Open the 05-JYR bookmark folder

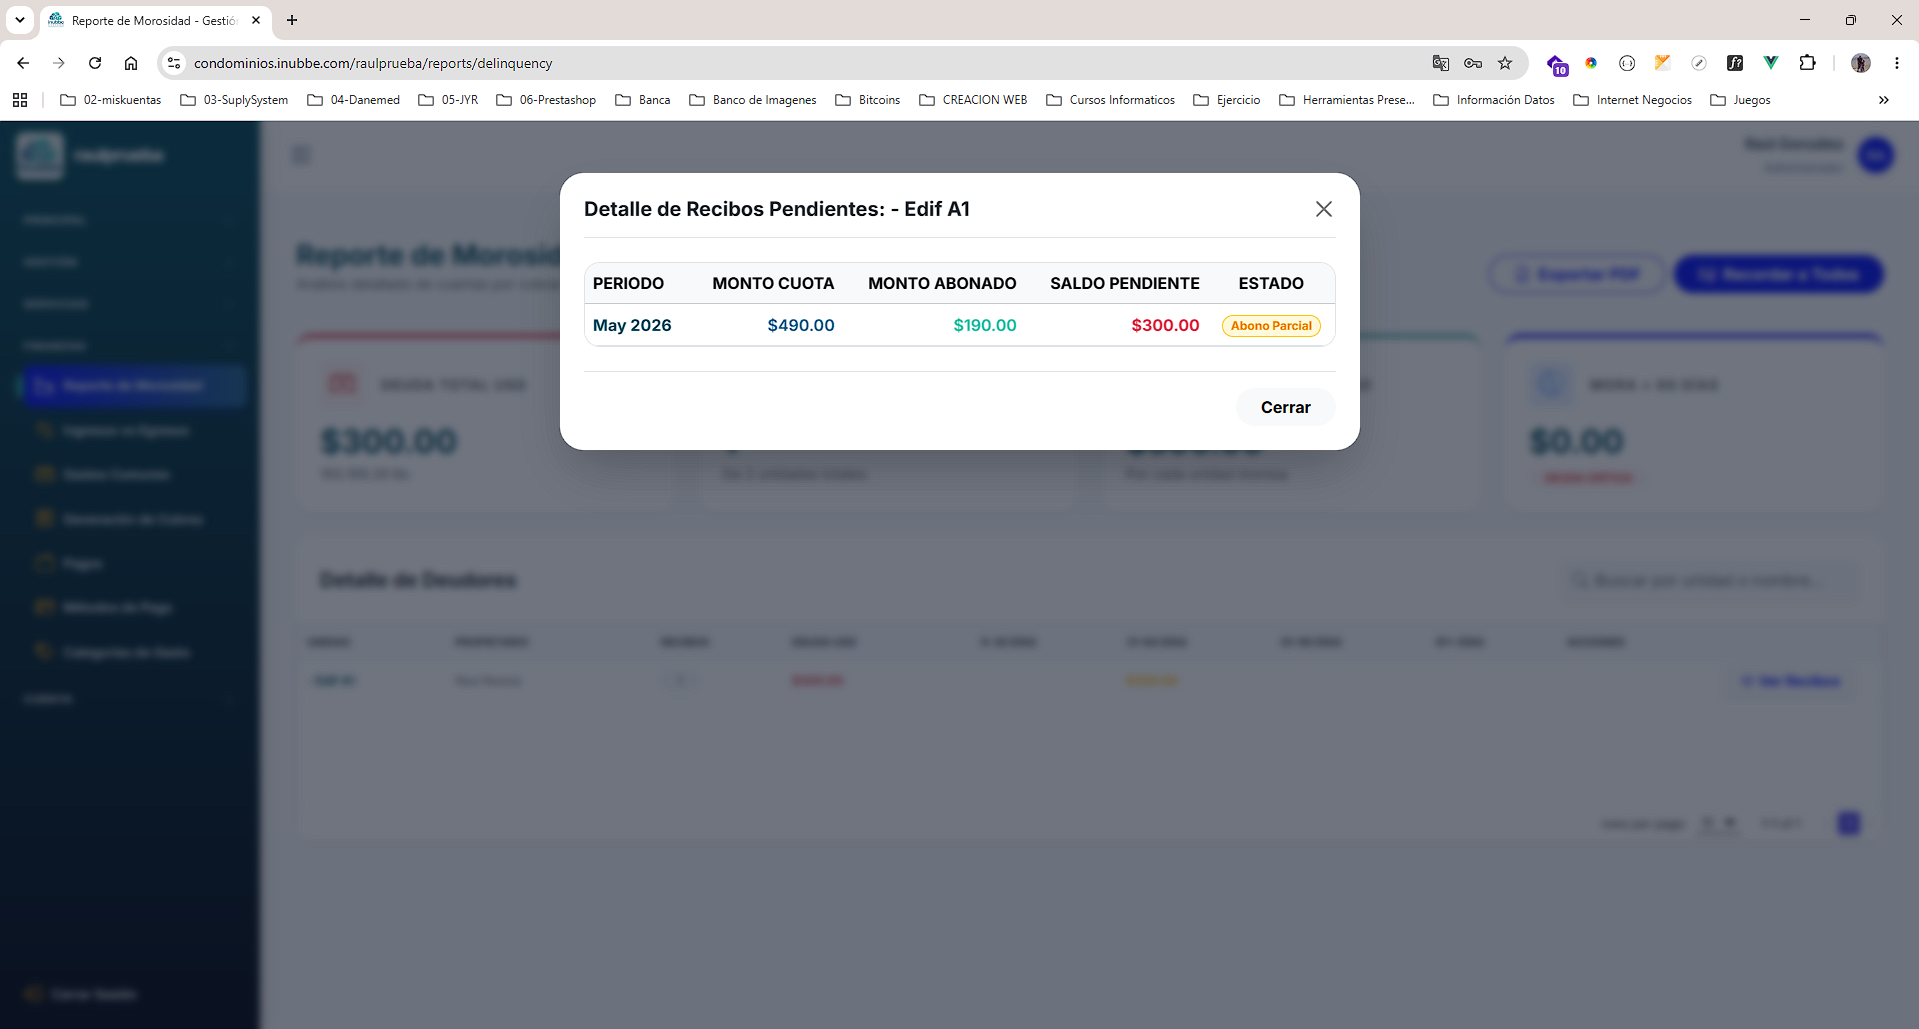point(448,100)
